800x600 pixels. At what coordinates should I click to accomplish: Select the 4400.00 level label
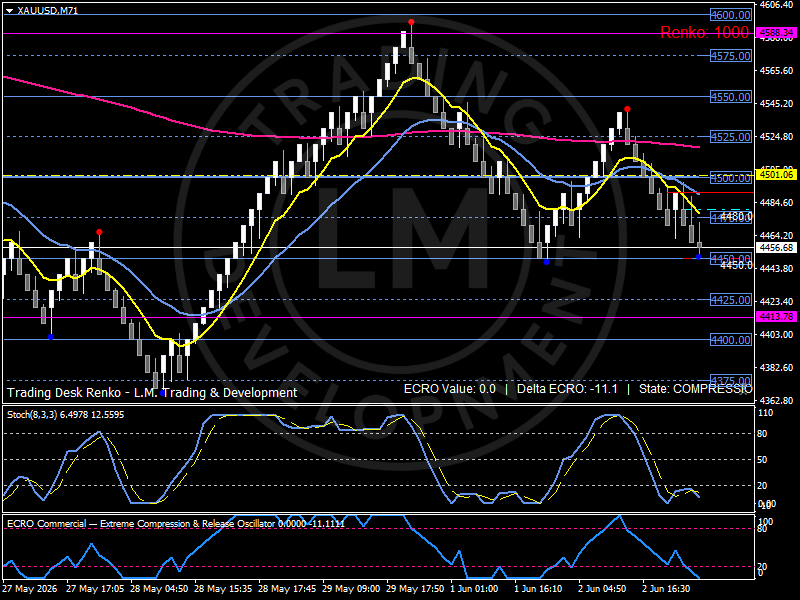[x=731, y=340]
